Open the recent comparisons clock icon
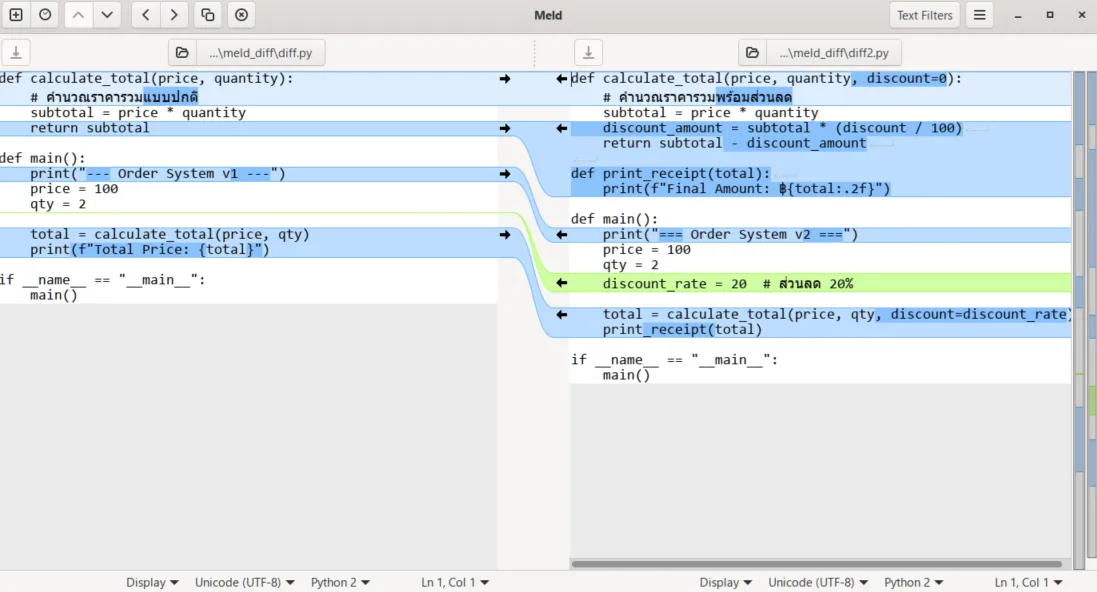The height and width of the screenshot is (592, 1097). point(45,15)
